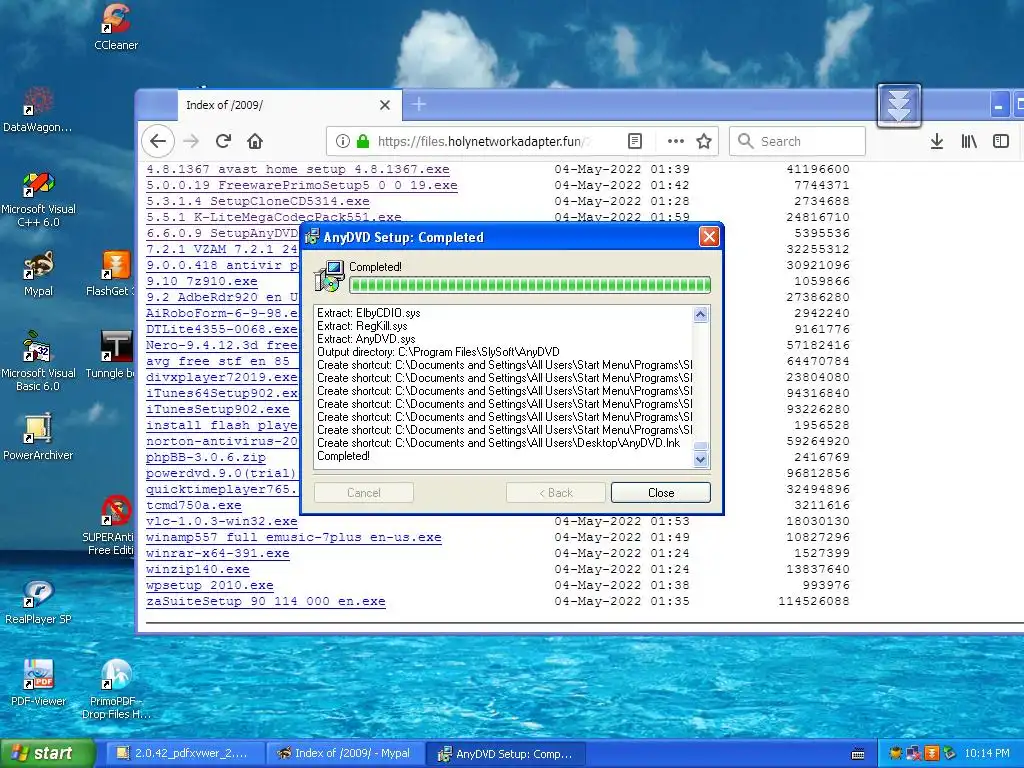View site information via the info icon
This screenshot has width=1024, height=768.
pyautogui.click(x=342, y=141)
